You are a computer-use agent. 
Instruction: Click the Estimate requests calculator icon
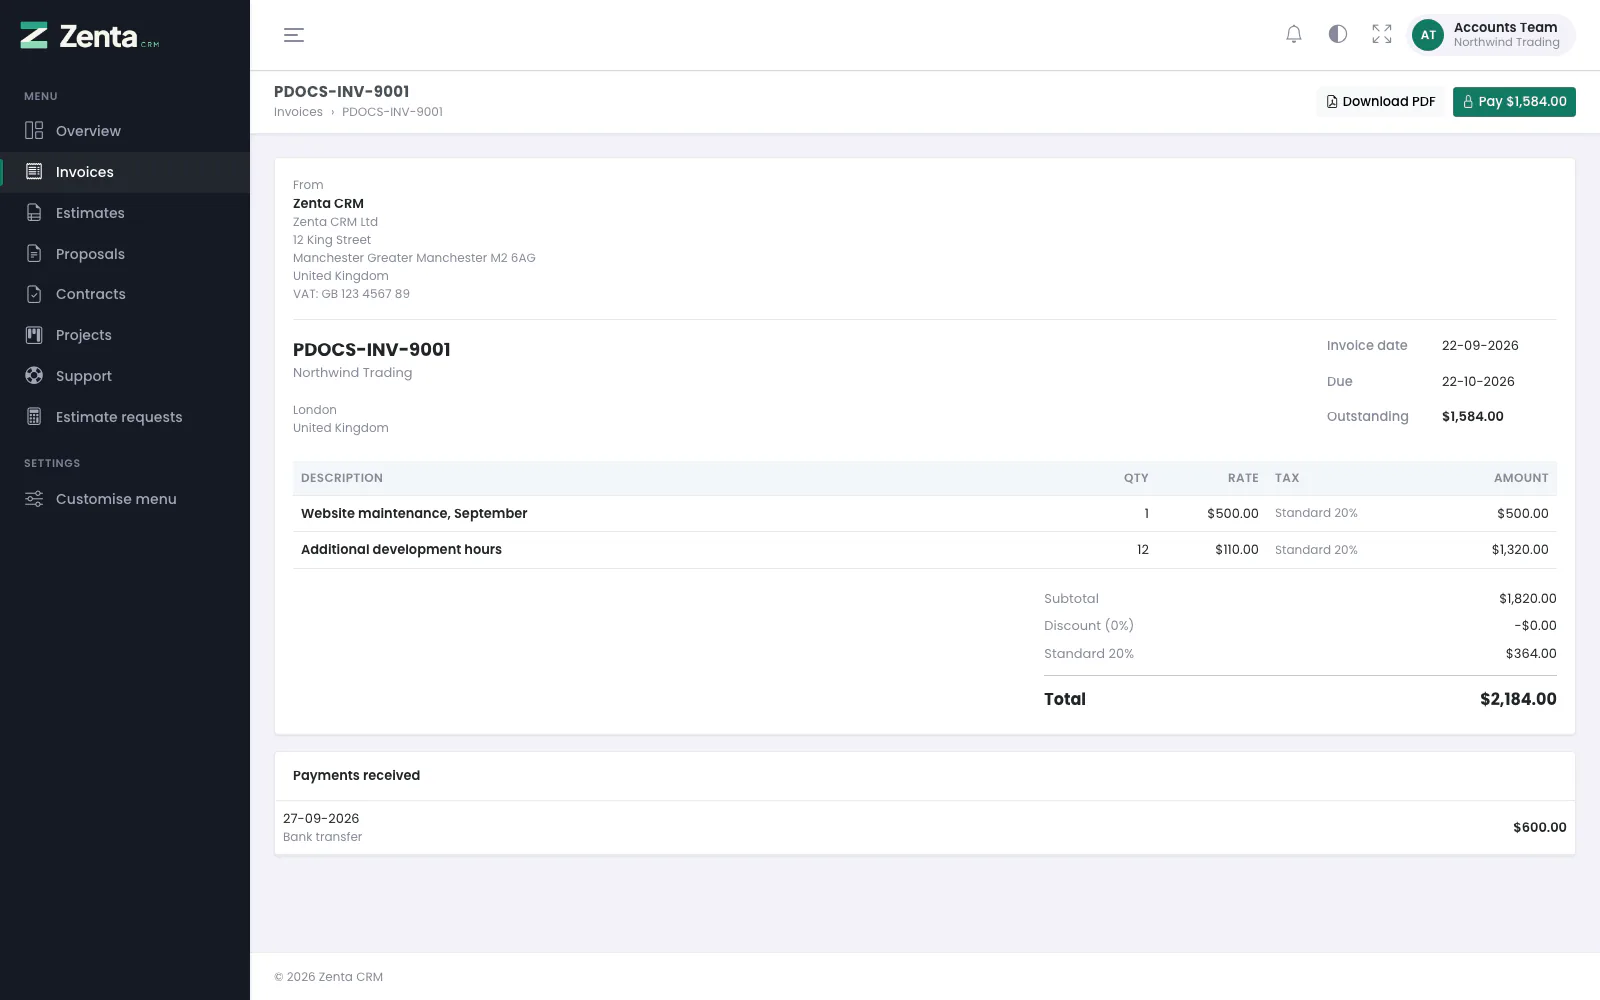tap(34, 416)
